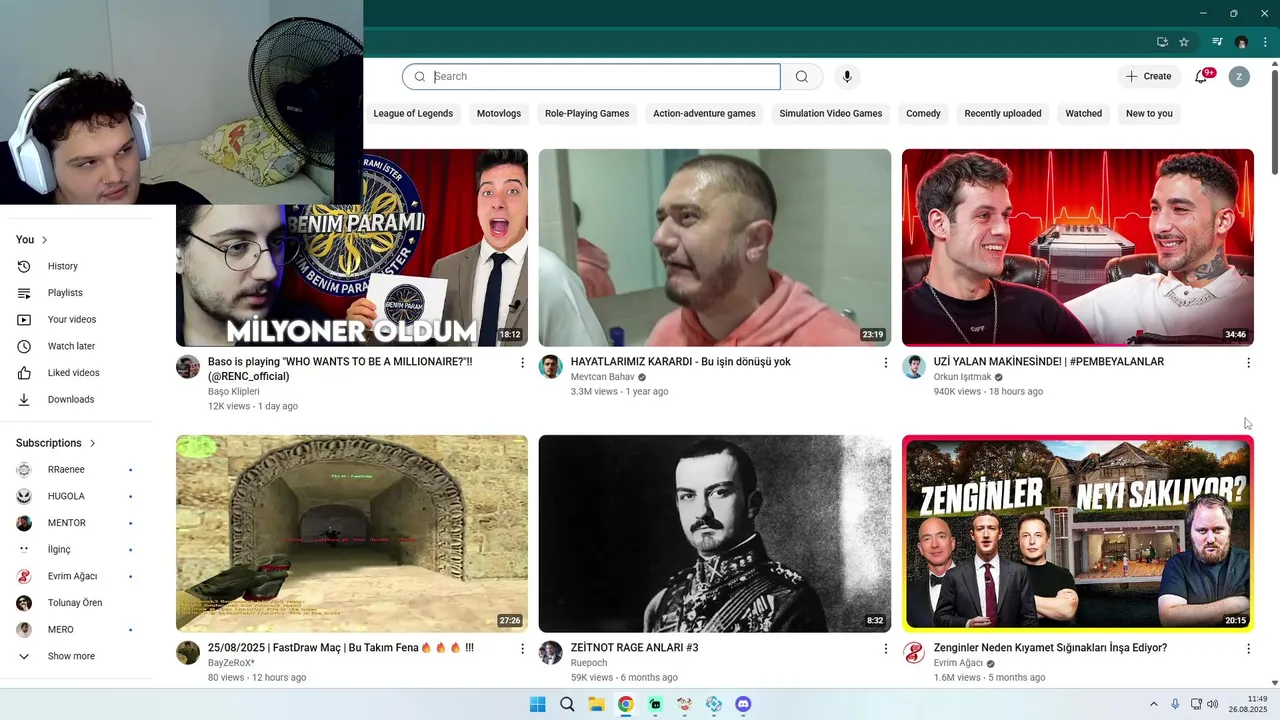Open Ruepoch channel avatar
This screenshot has width=1280, height=720.
[x=551, y=653]
